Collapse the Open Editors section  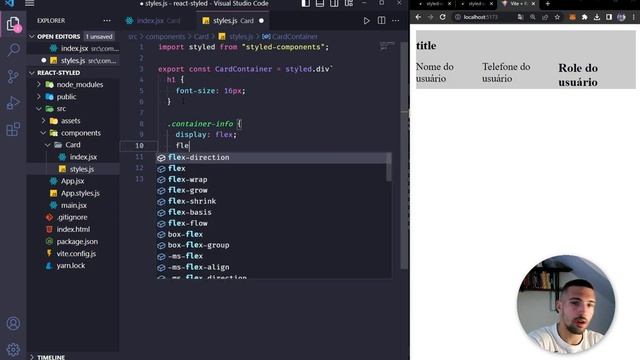[32, 36]
